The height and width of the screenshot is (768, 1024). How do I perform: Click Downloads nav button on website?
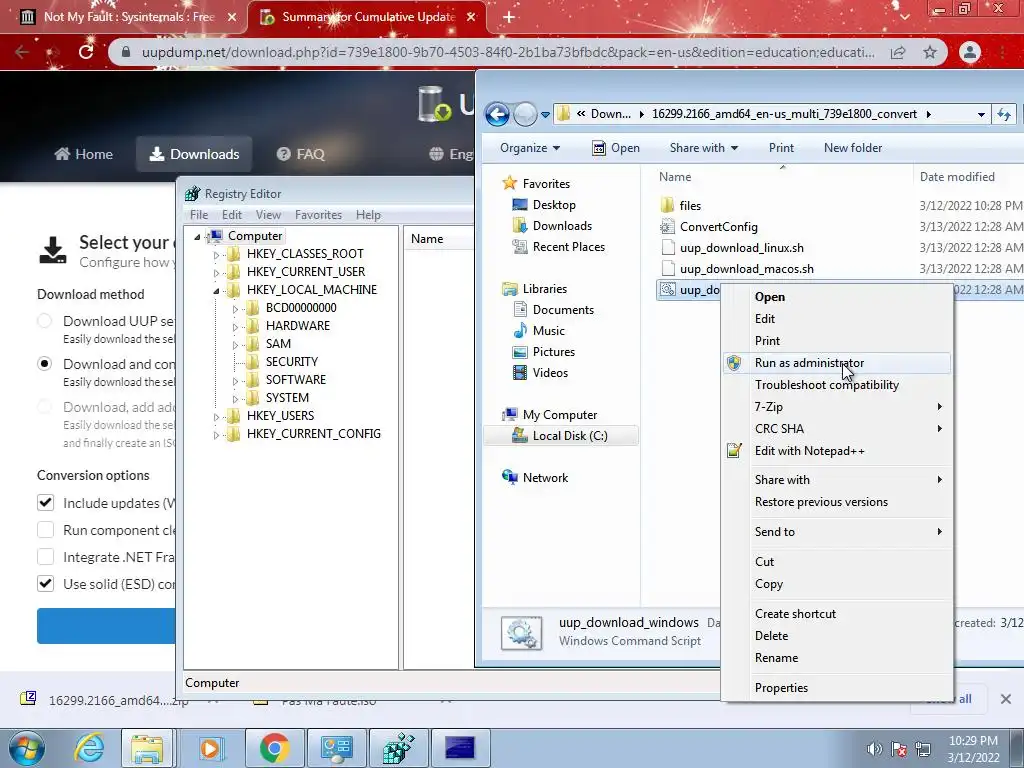194,154
